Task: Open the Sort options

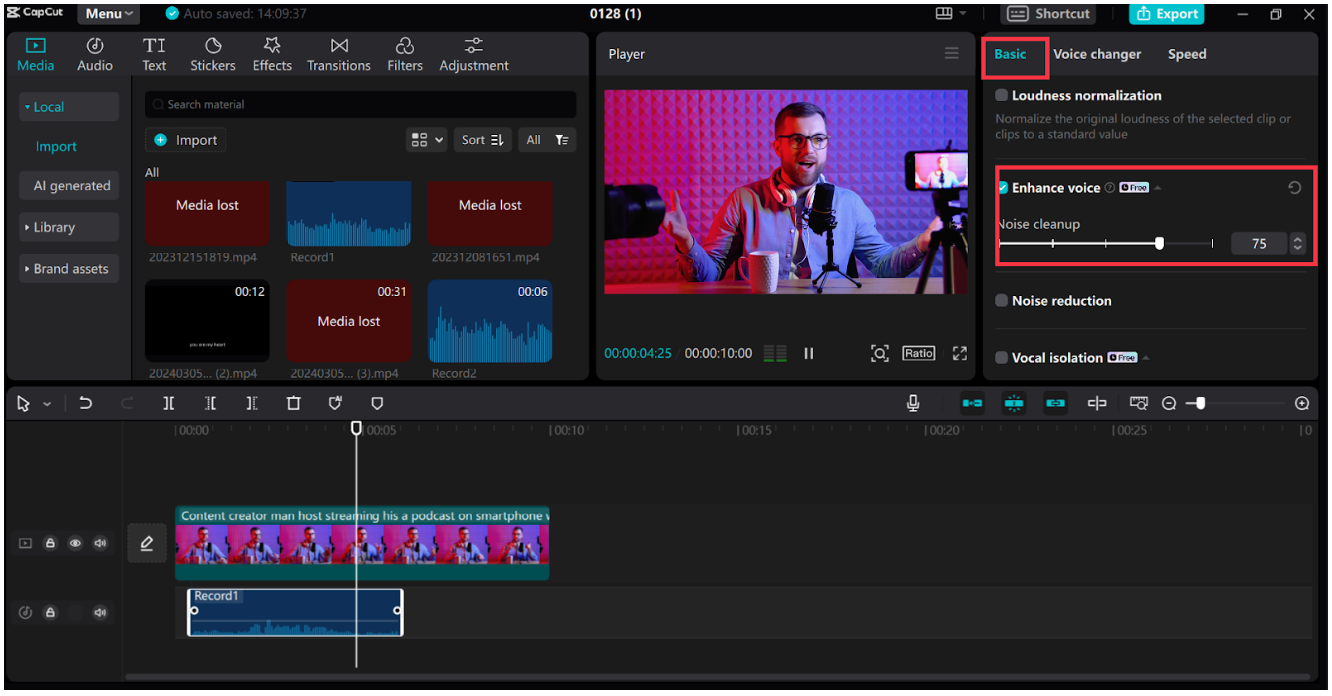Action: [483, 140]
